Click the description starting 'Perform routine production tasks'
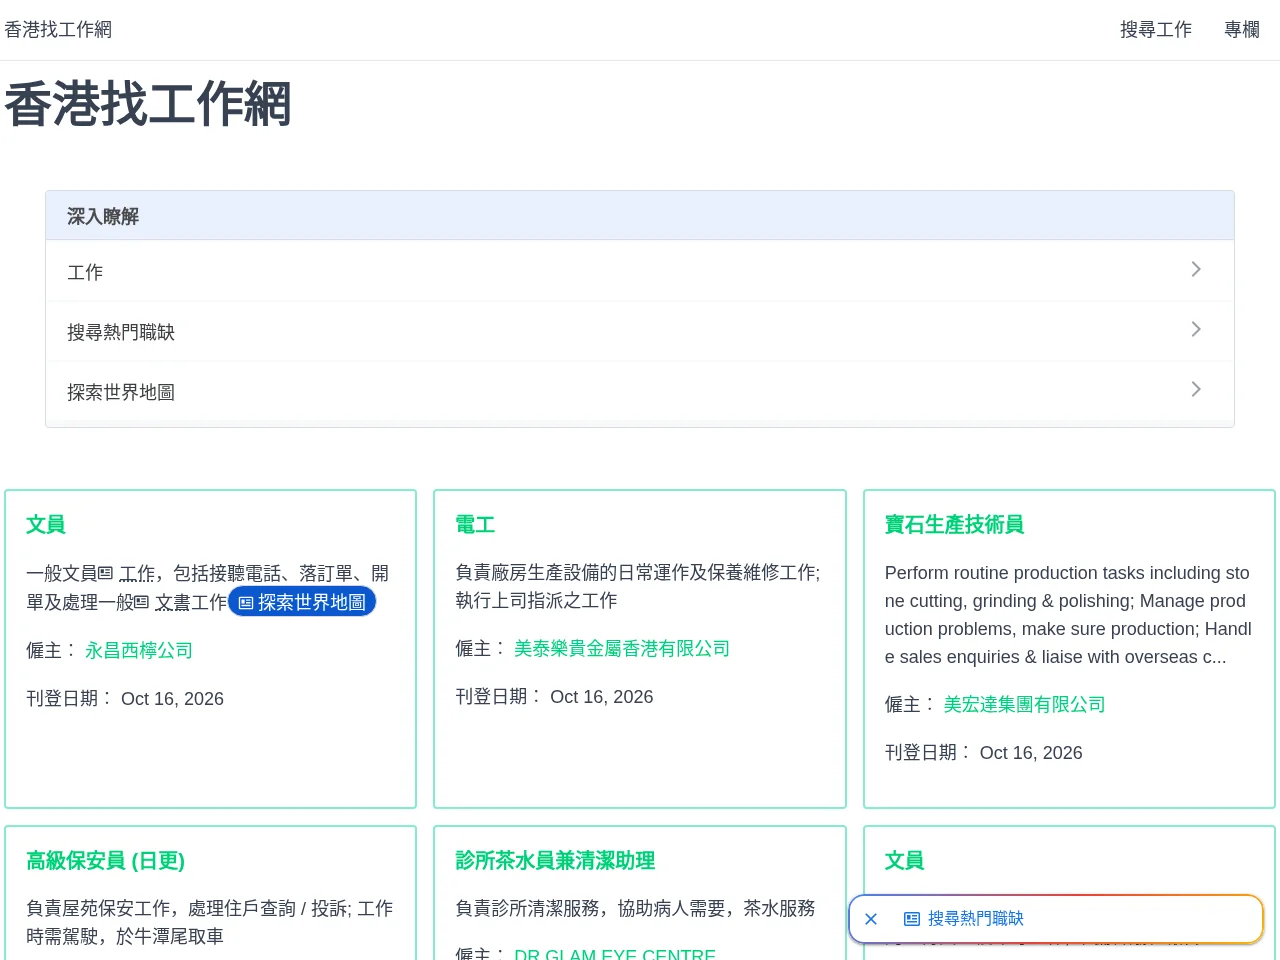Image resolution: width=1280 pixels, height=960 pixels. point(1068,615)
